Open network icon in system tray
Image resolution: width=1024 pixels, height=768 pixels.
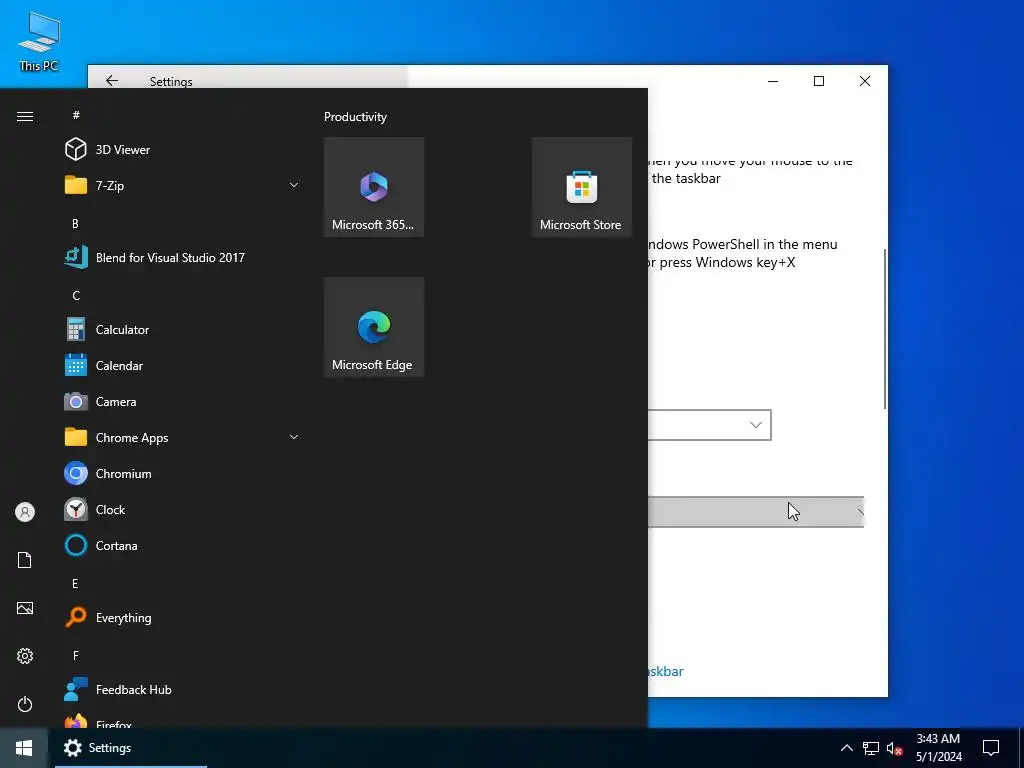pyautogui.click(x=871, y=748)
